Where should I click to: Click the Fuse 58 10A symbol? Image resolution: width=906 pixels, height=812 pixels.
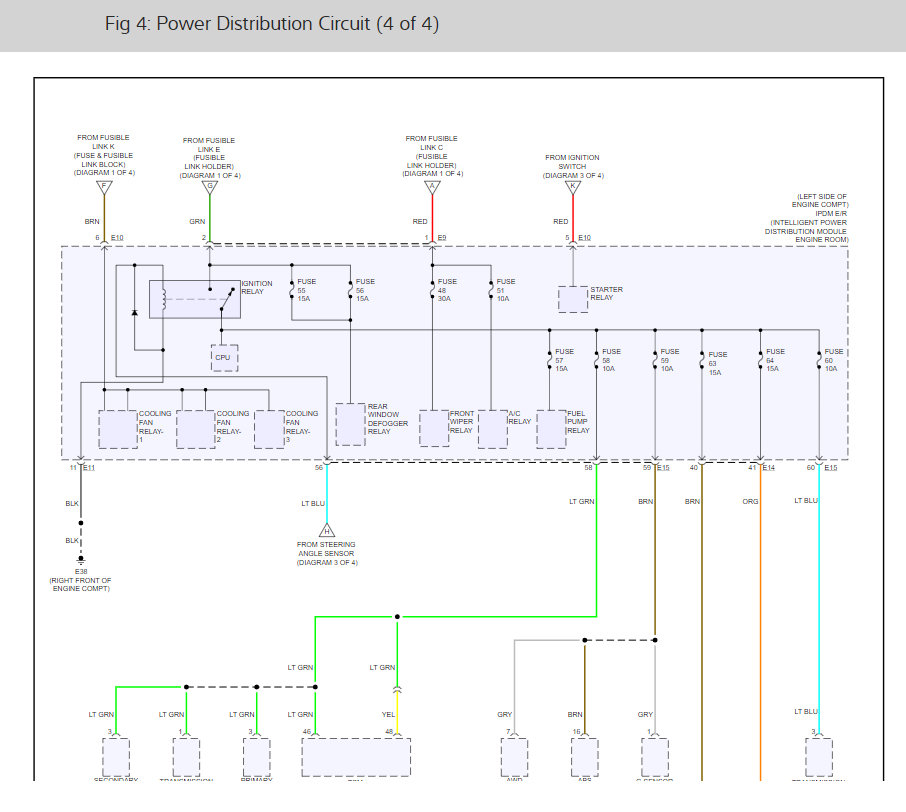point(596,360)
